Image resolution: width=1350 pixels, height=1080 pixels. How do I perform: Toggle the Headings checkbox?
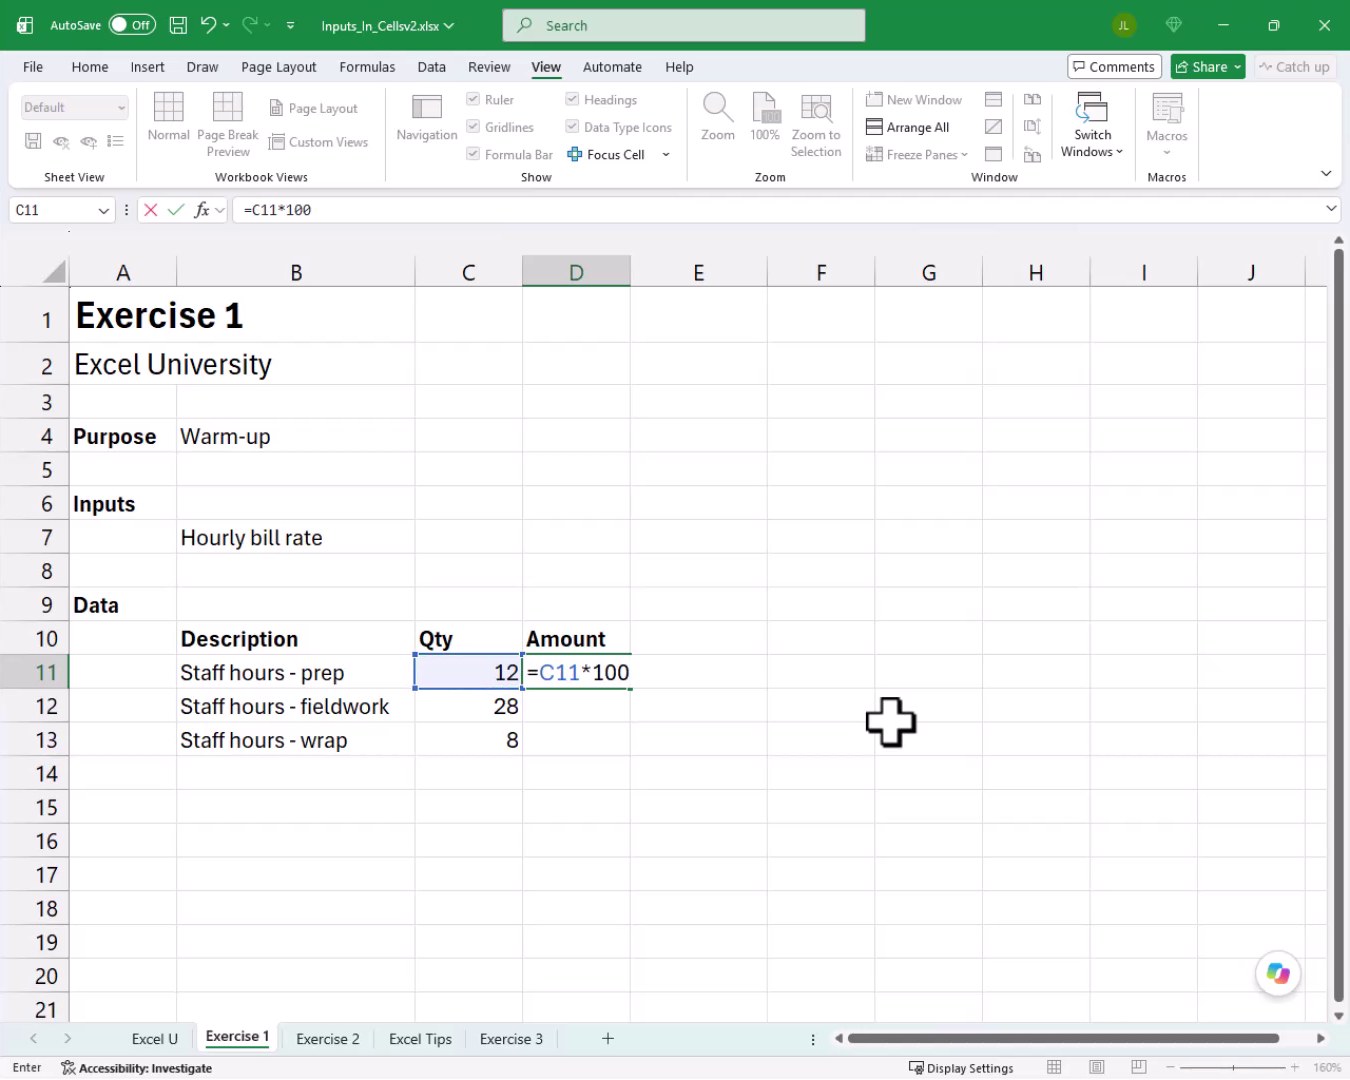(x=572, y=99)
